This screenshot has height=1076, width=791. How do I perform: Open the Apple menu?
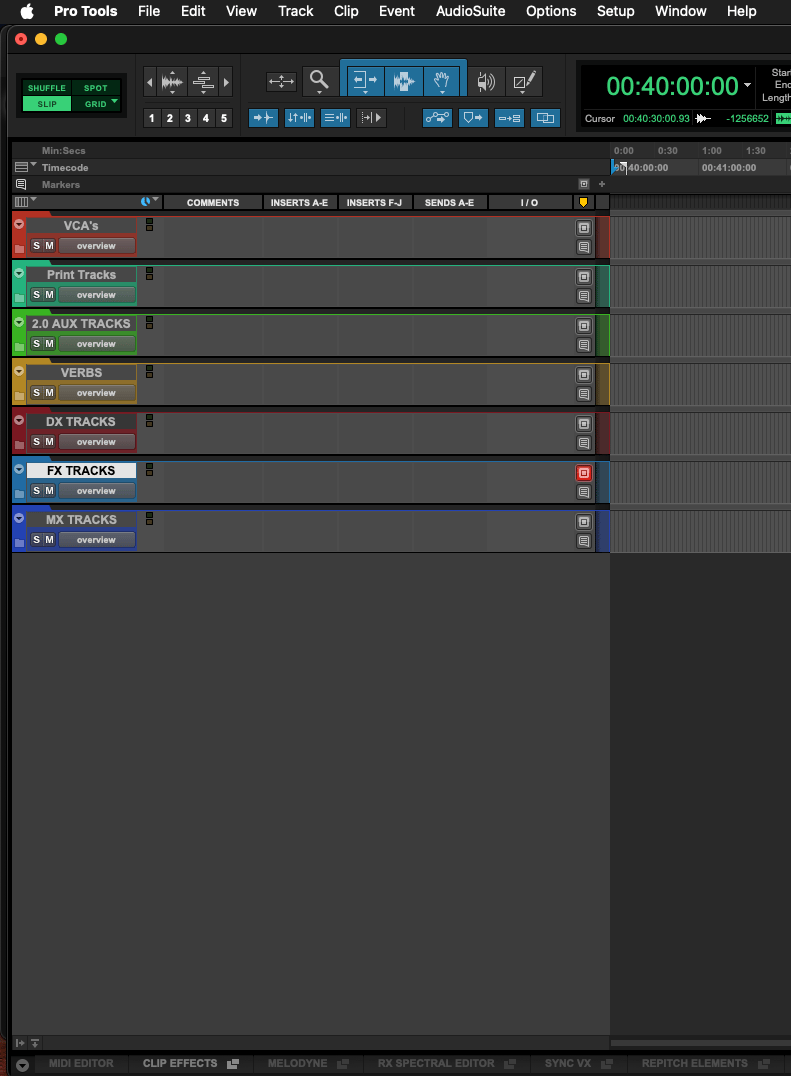(x=26, y=11)
